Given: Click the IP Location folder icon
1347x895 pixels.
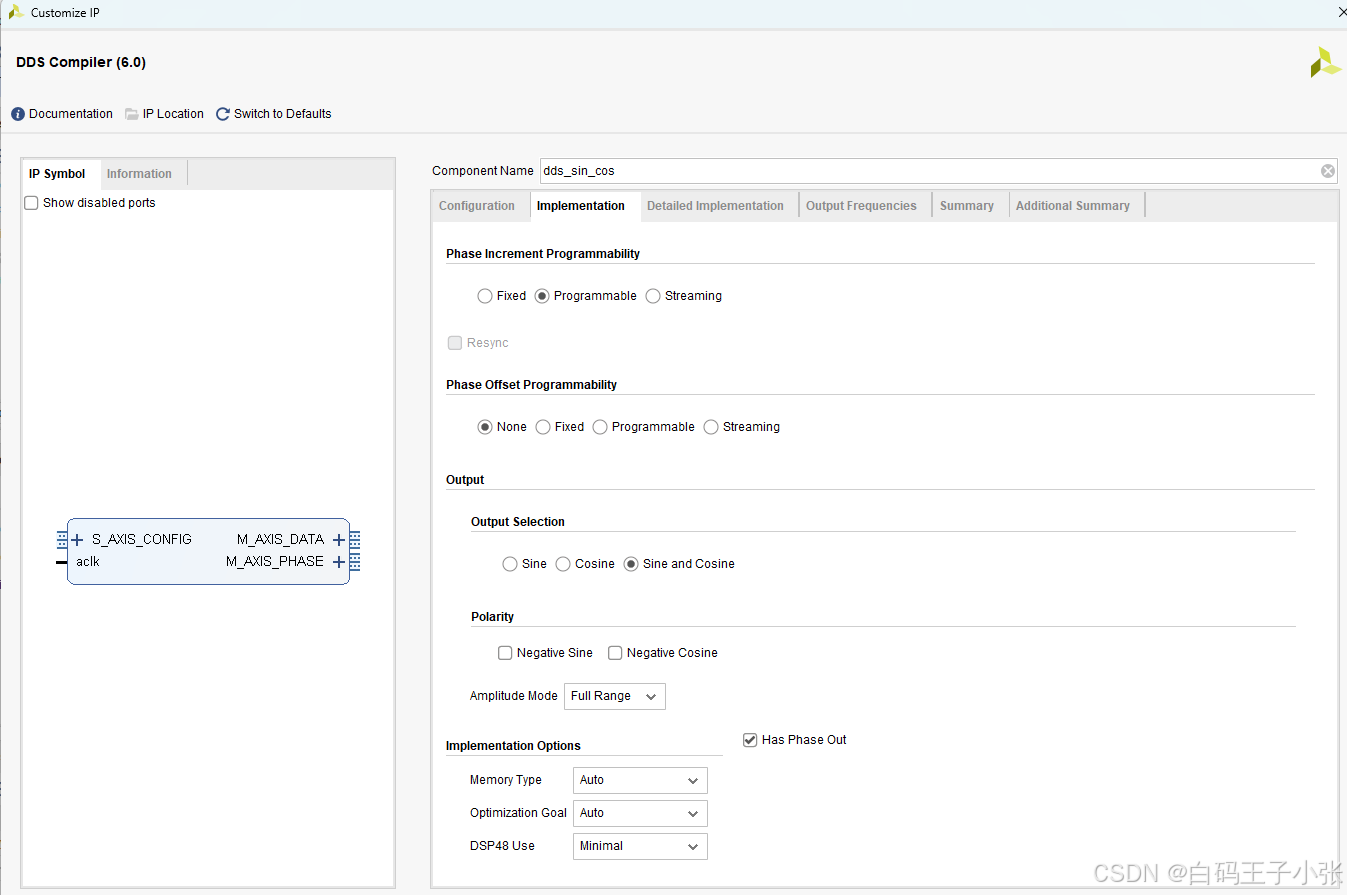Looking at the screenshot, I should pyautogui.click(x=132, y=114).
